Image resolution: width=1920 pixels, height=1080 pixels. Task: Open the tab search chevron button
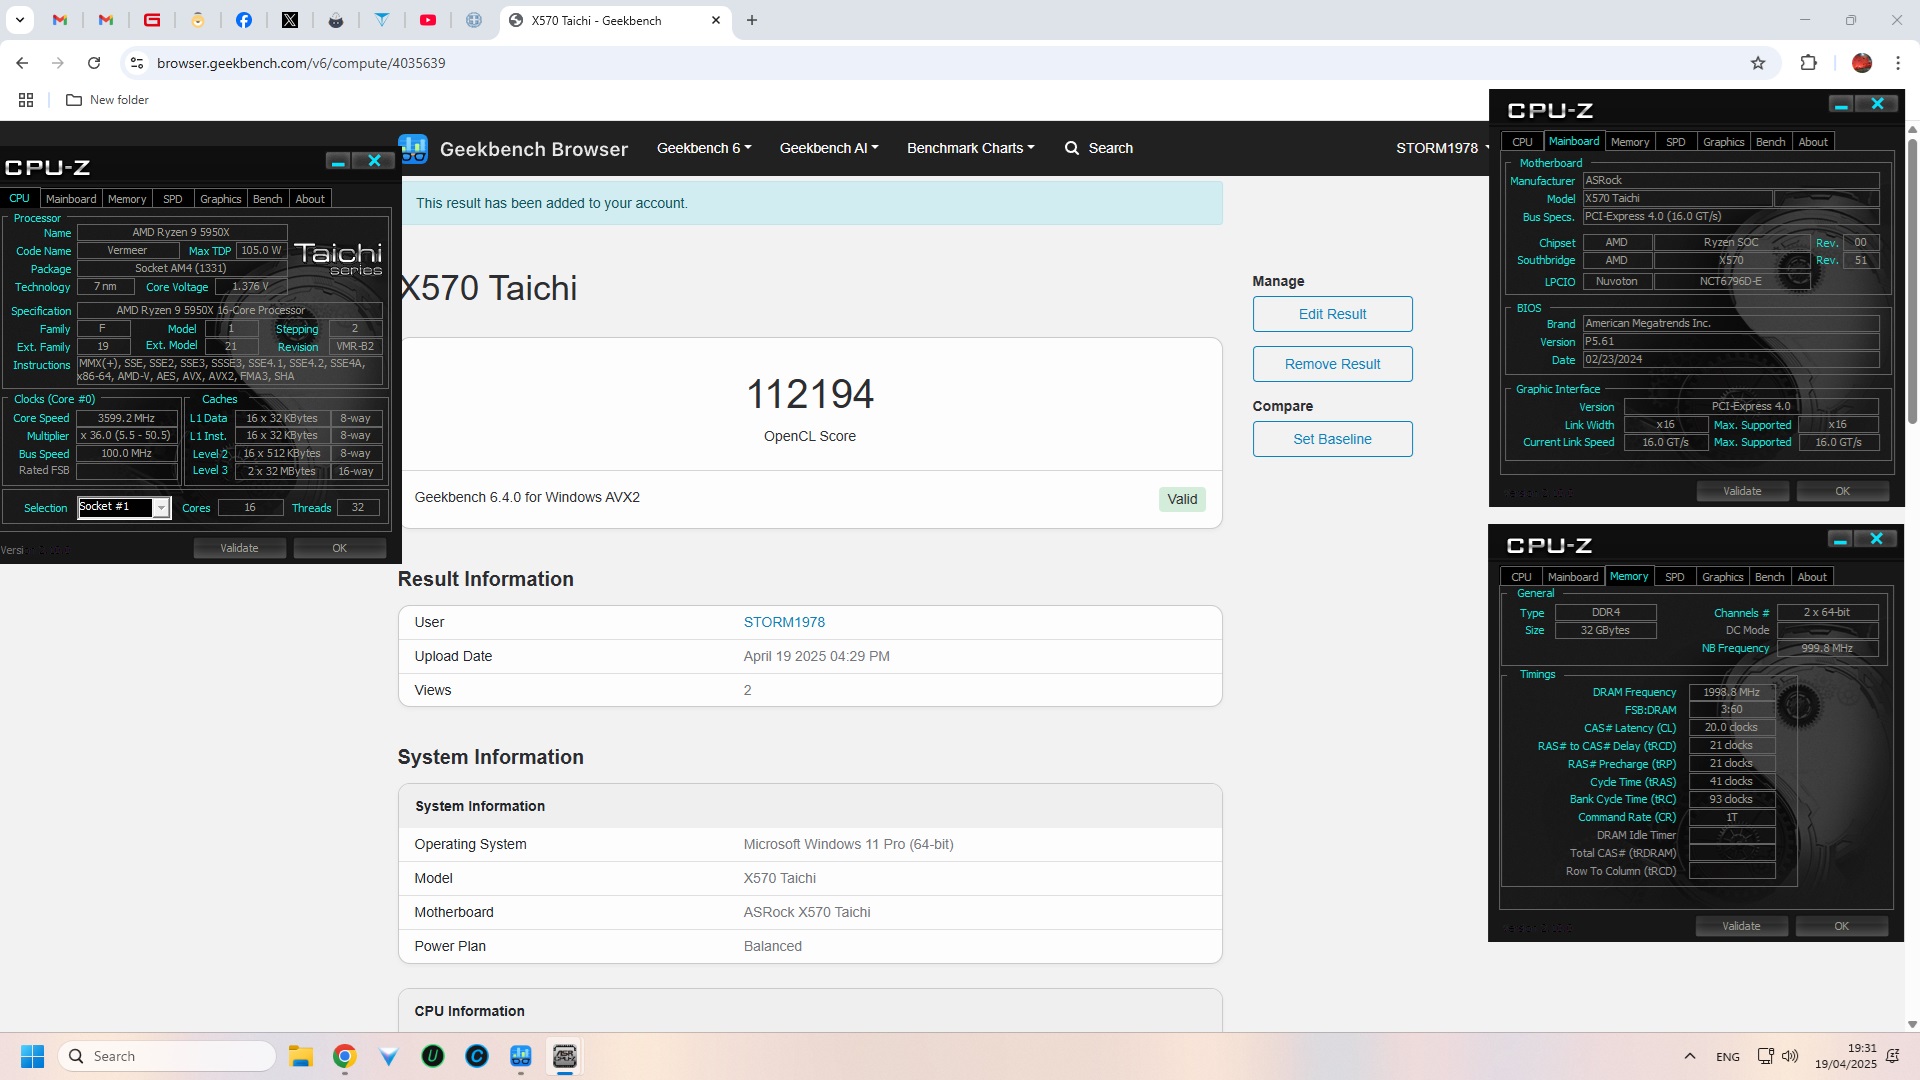click(x=19, y=20)
